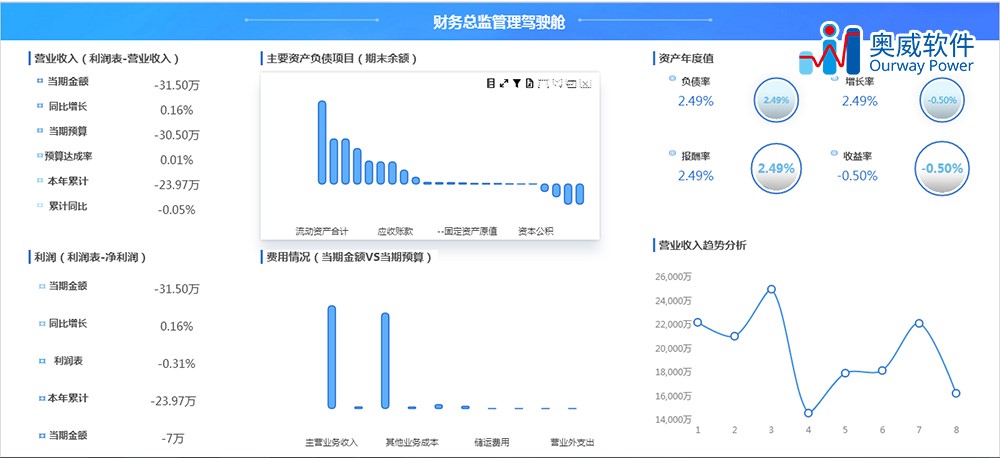Click the trend line peak at point 3
The width and height of the screenshot is (1000, 458).
[x=771, y=289]
